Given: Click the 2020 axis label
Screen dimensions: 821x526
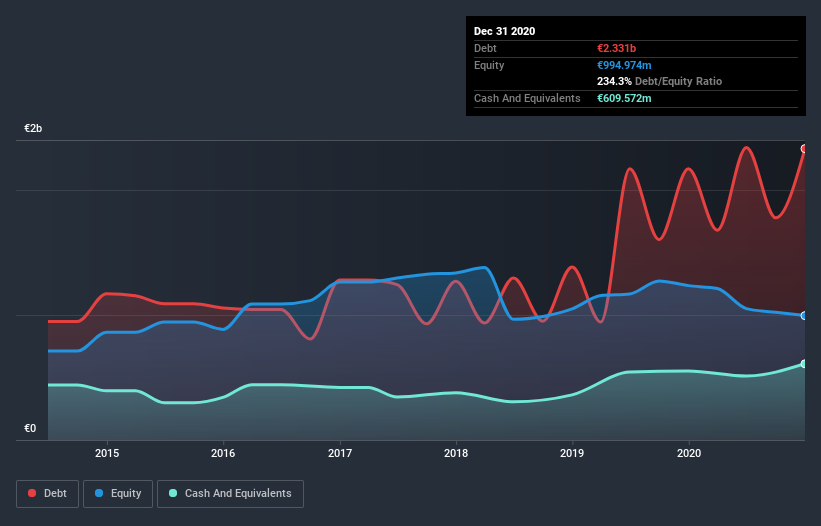Looking at the screenshot, I should click(x=689, y=453).
